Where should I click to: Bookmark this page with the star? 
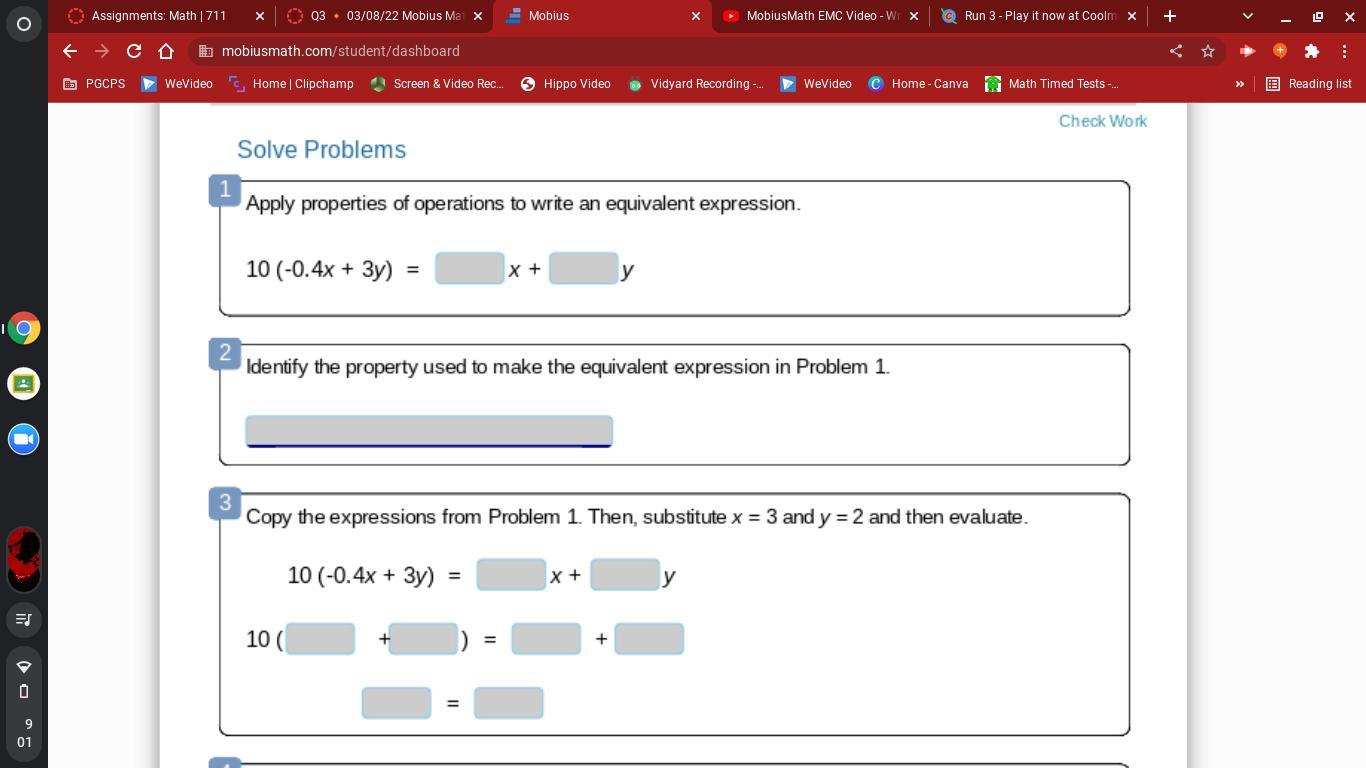point(1208,51)
